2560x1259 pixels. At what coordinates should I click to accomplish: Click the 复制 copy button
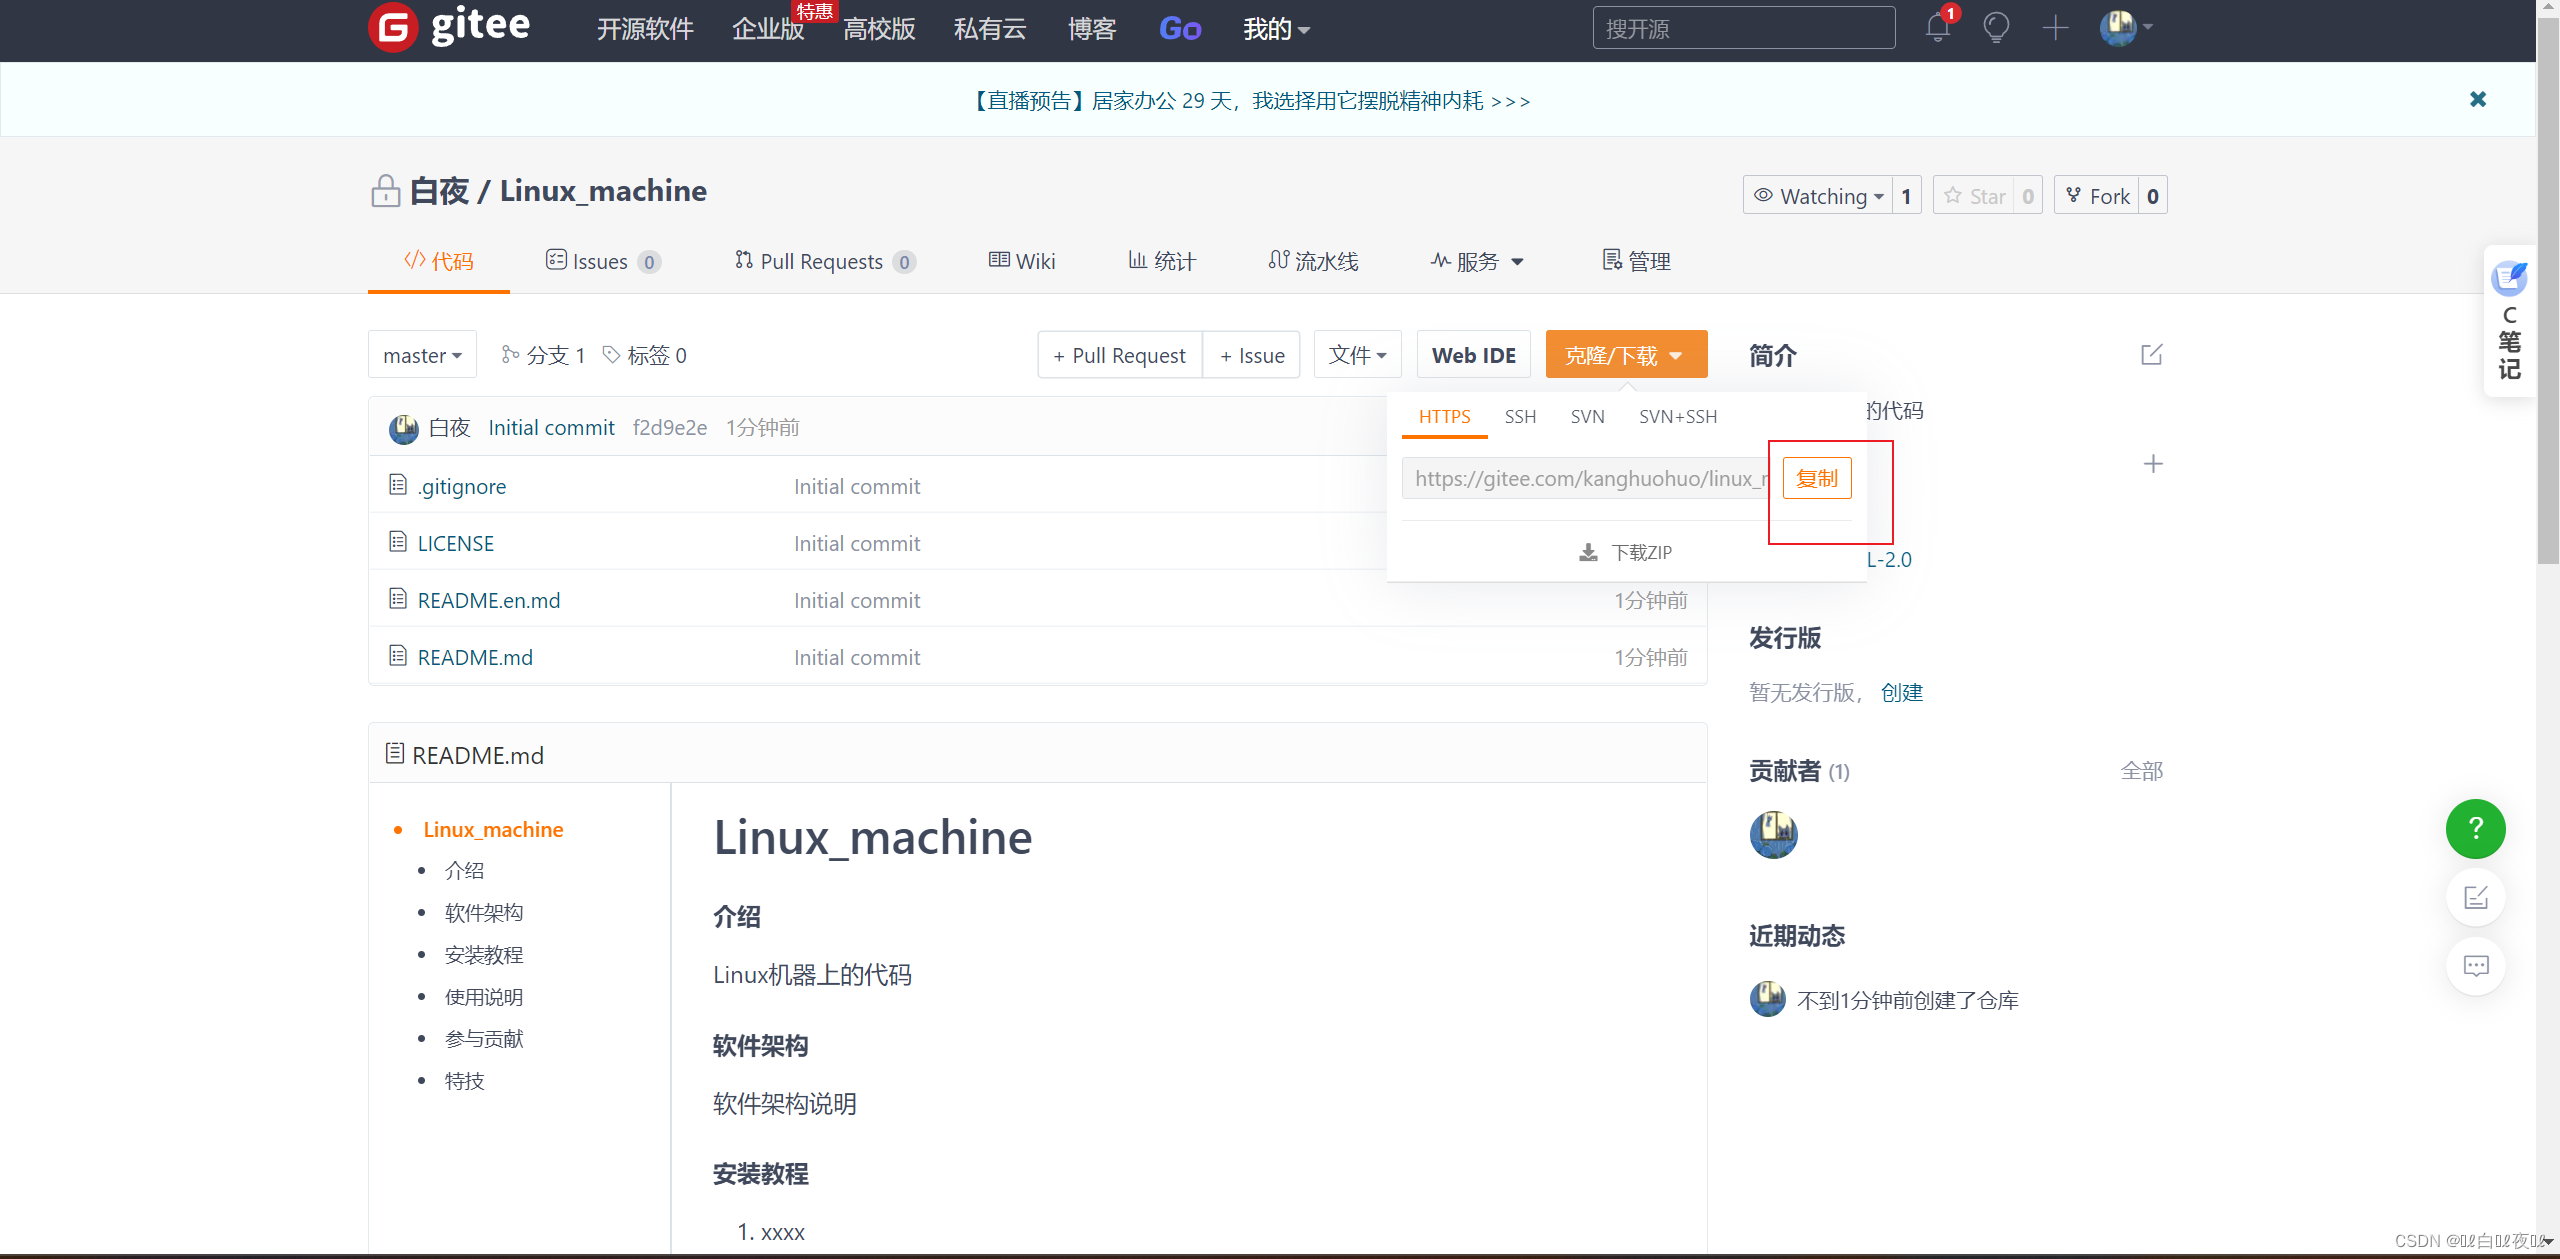[1817, 478]
